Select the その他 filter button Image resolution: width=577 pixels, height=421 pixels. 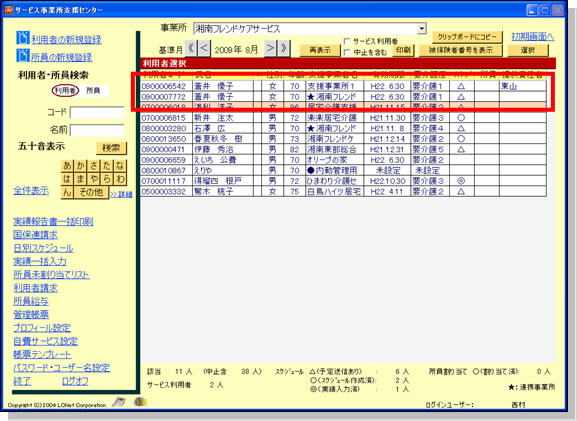pos(91,192)
